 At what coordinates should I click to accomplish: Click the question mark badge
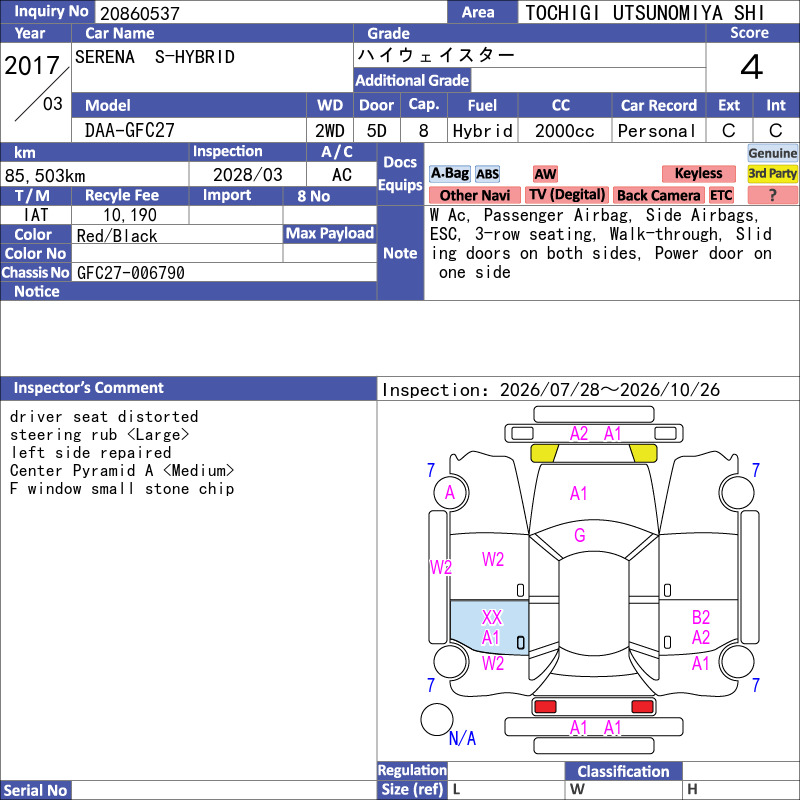[772, 195]
